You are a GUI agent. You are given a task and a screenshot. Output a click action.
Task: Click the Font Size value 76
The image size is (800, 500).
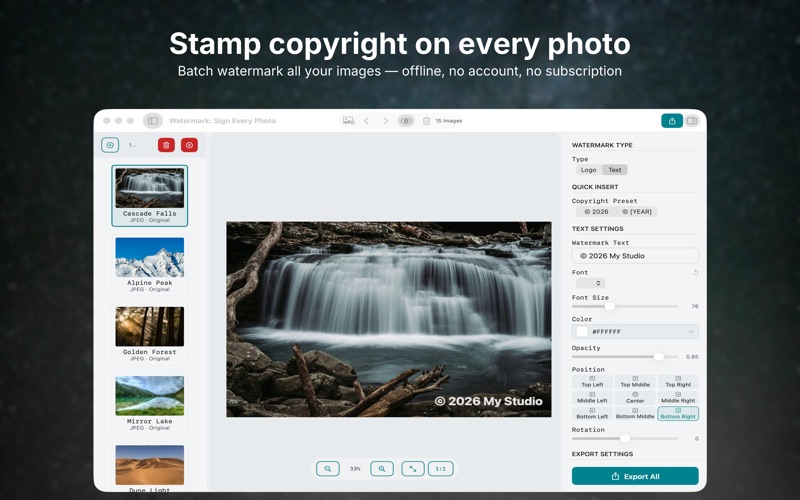694,307
